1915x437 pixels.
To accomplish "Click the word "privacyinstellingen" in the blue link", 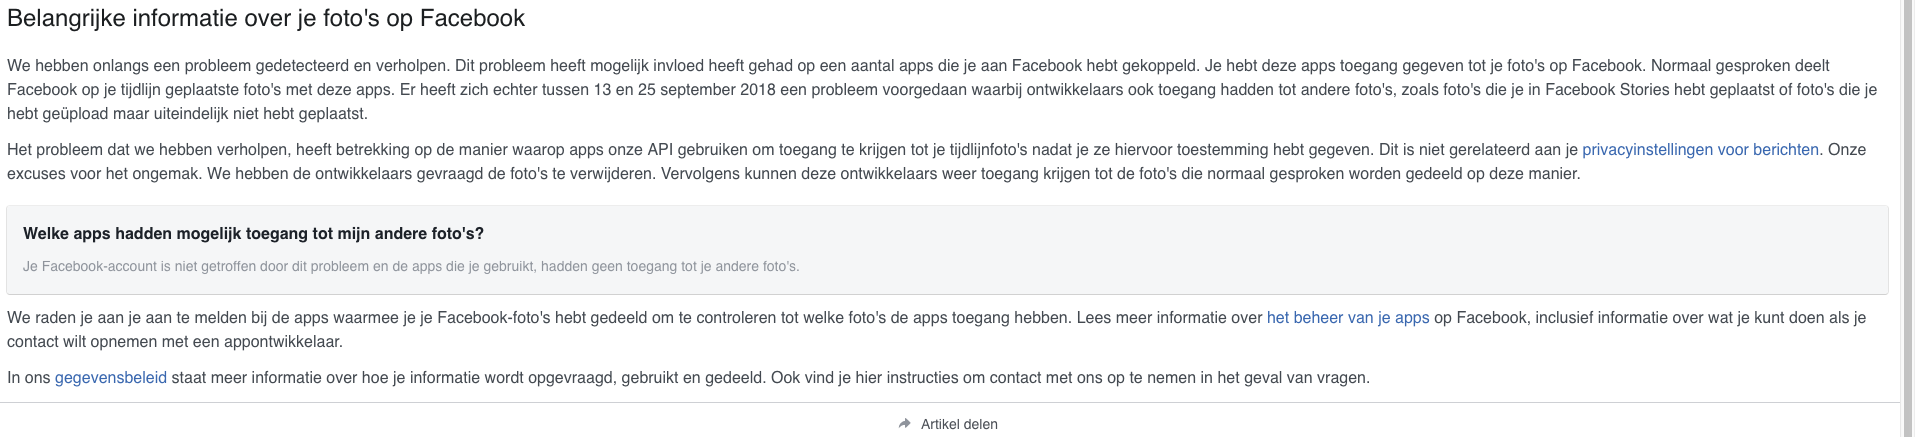I will point(1646,150).
